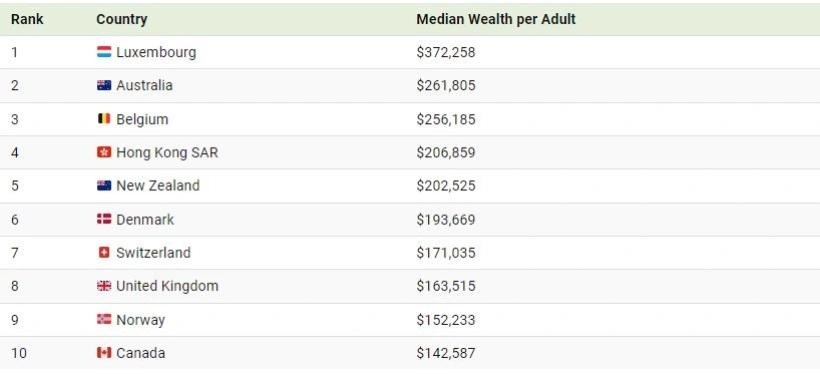Viewport: 820px width, 374px height.
Task: Click the $142,587 value for Canada
Action: tap(446, 353)
